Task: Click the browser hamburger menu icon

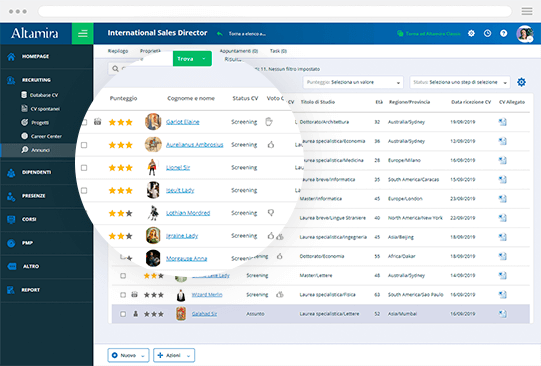Action: pos(527,11)
